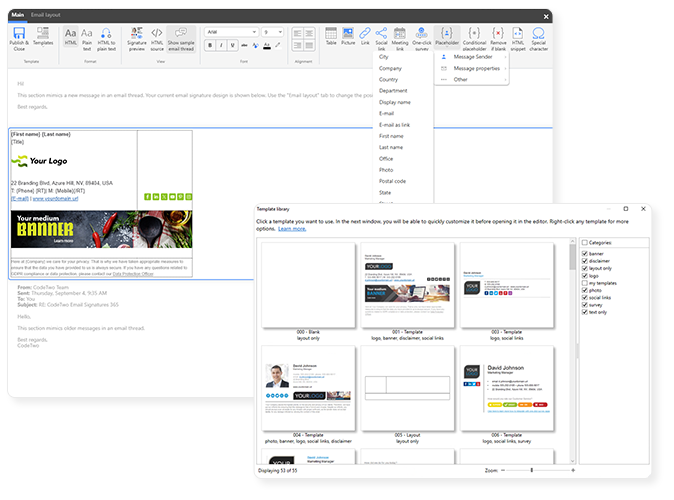Insert a Conditional placeholder
Image resolution: width=674 pixels, height=500 pixels.
pyautogui.click(x=475, y=39)
